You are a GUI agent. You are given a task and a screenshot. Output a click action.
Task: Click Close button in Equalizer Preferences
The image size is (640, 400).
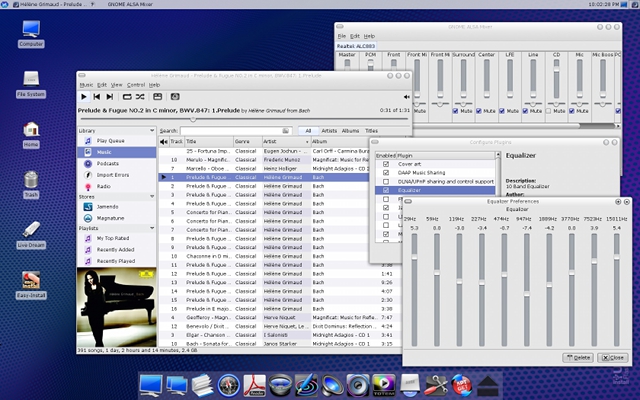[x=613, y=358]
